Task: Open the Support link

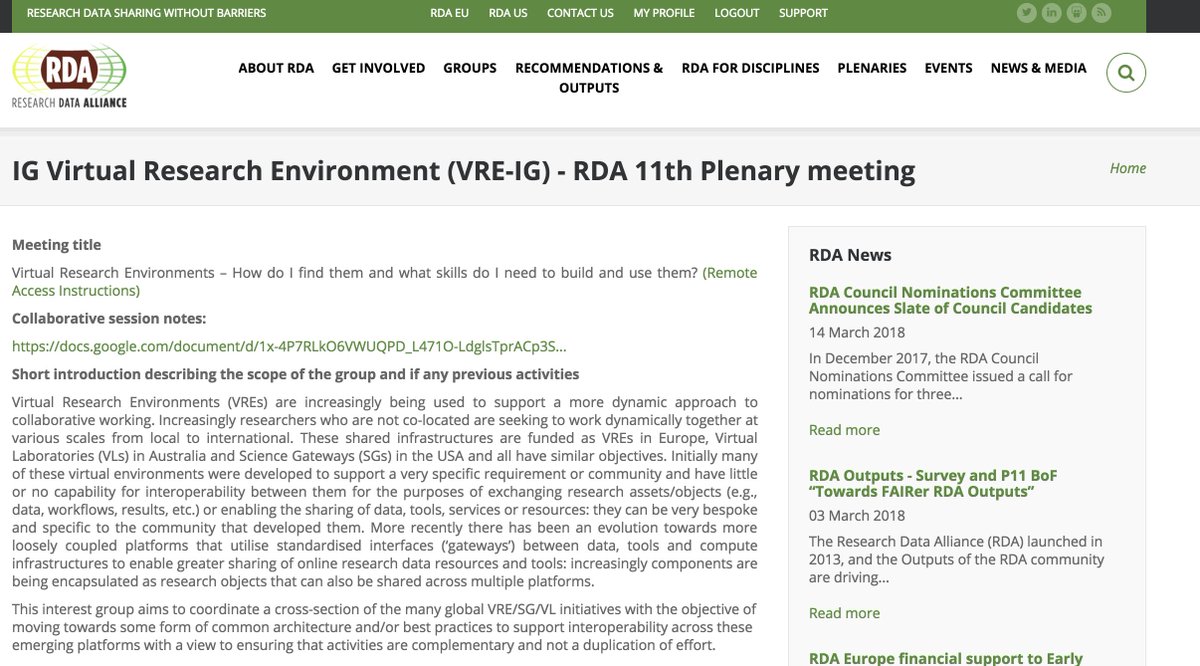Action: point(803,13)
